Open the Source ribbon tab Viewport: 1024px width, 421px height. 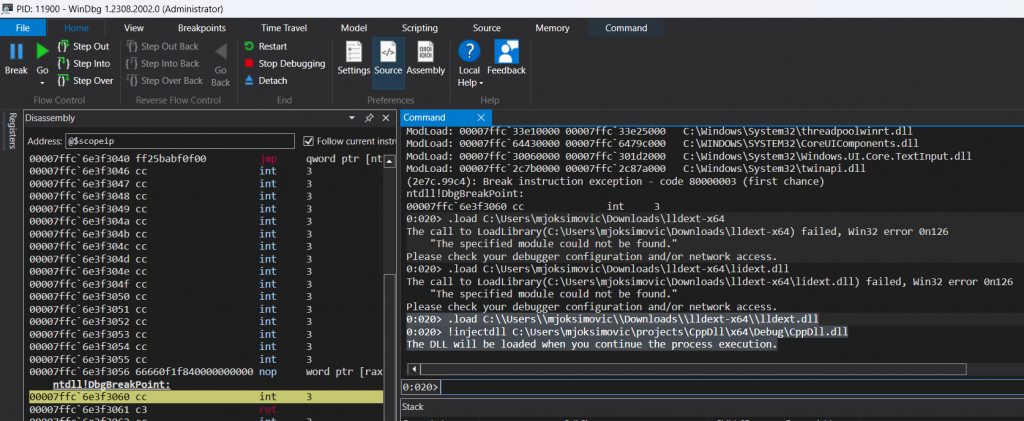tap(487, 28)
